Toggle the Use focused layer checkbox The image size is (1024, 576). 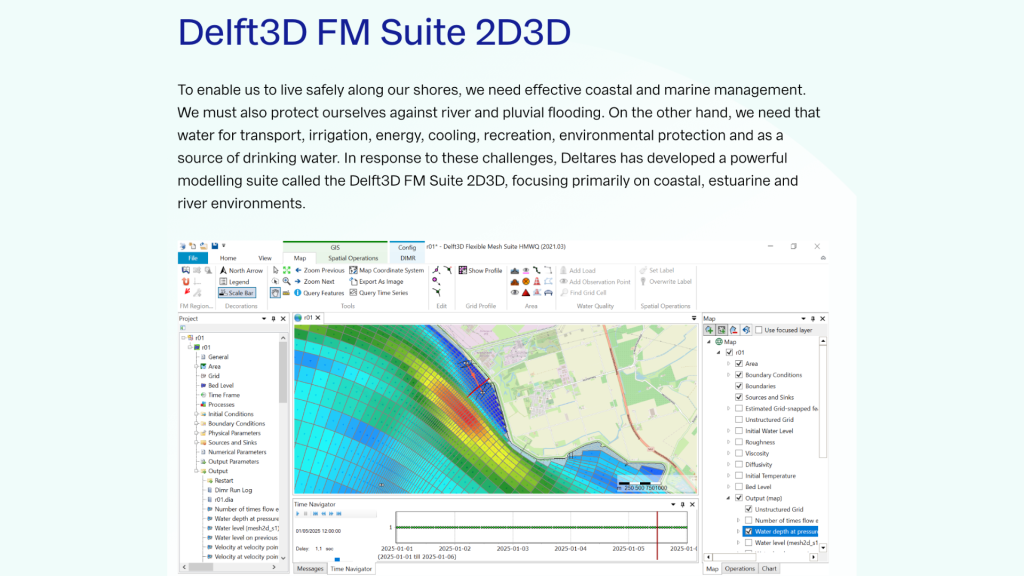click(x=759, y=330)
